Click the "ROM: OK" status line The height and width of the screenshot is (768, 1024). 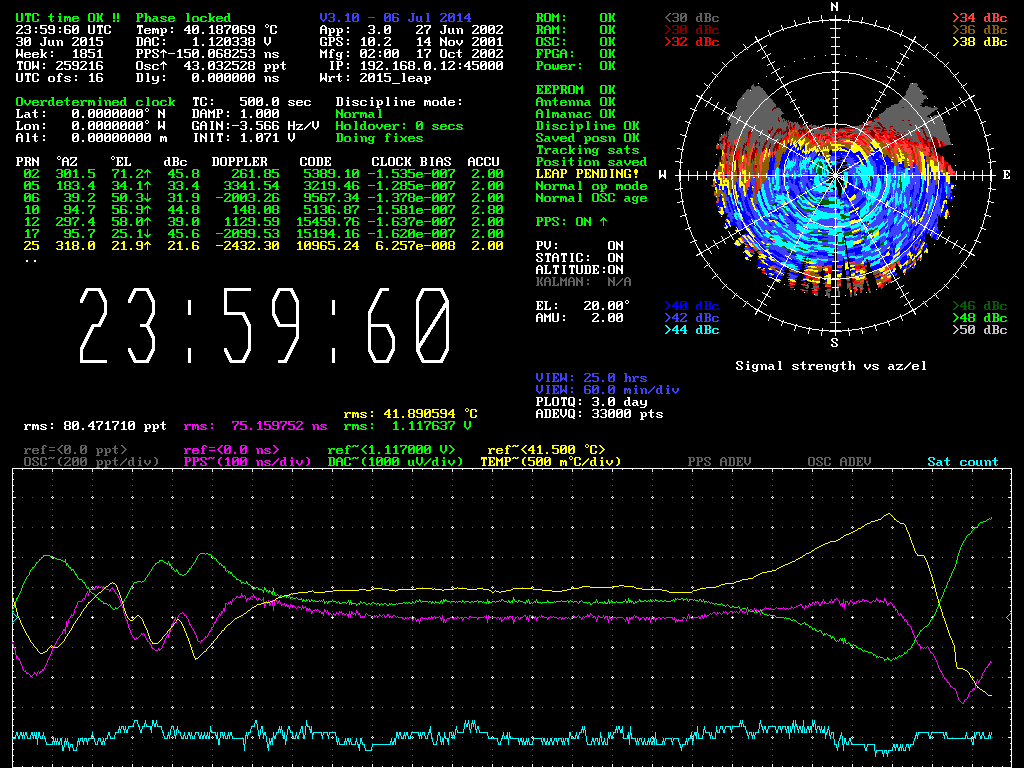tap(575, 18)
